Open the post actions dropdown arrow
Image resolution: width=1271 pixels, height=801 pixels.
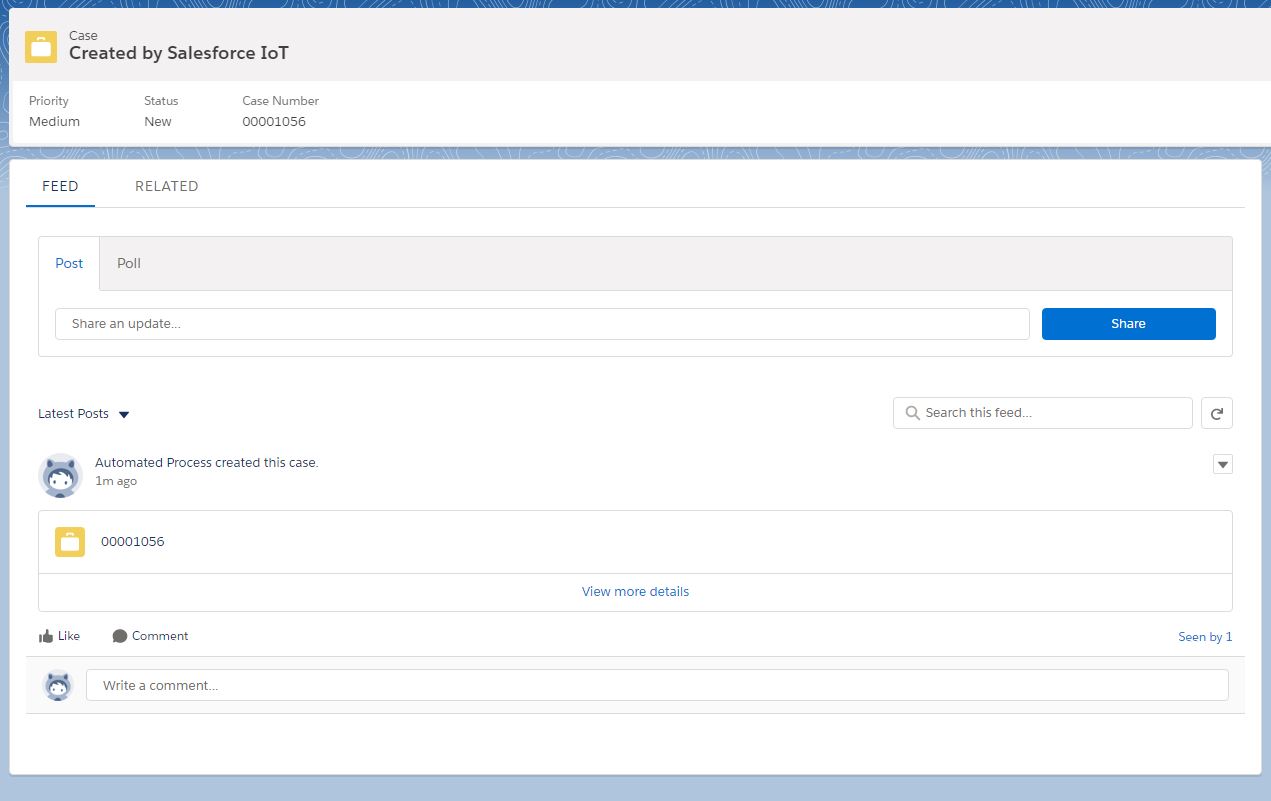click(1222, 464)
